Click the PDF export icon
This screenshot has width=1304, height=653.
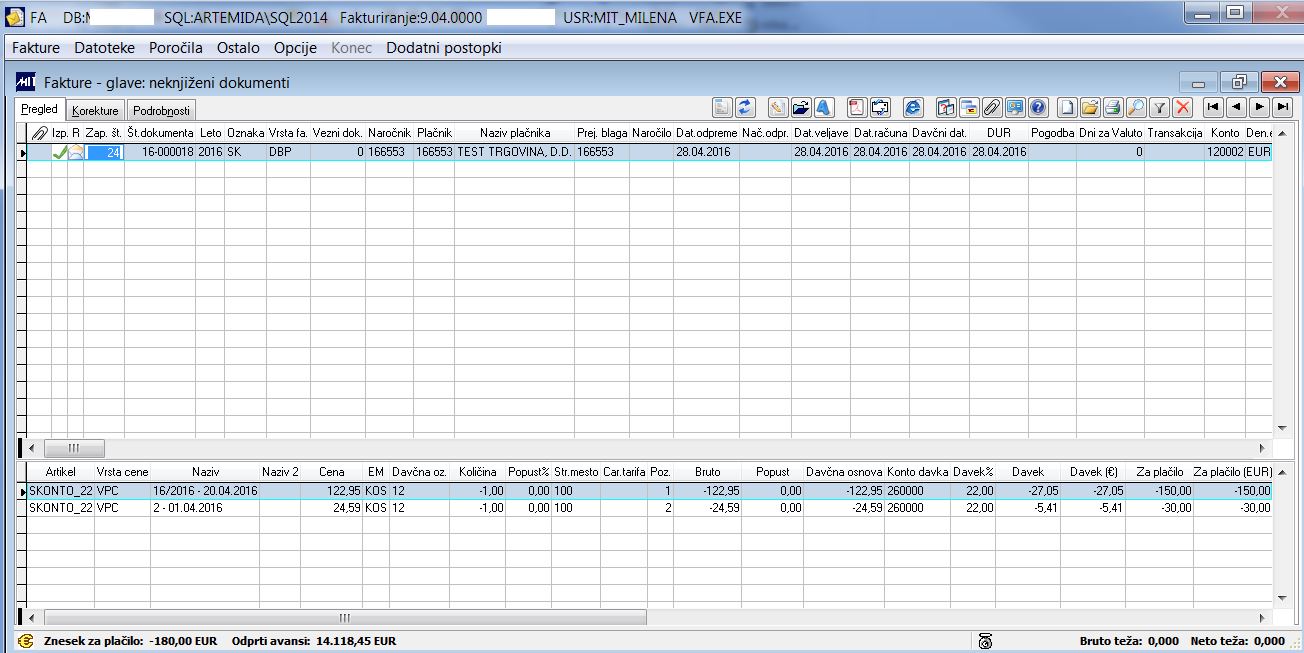(x=856, y=107)
